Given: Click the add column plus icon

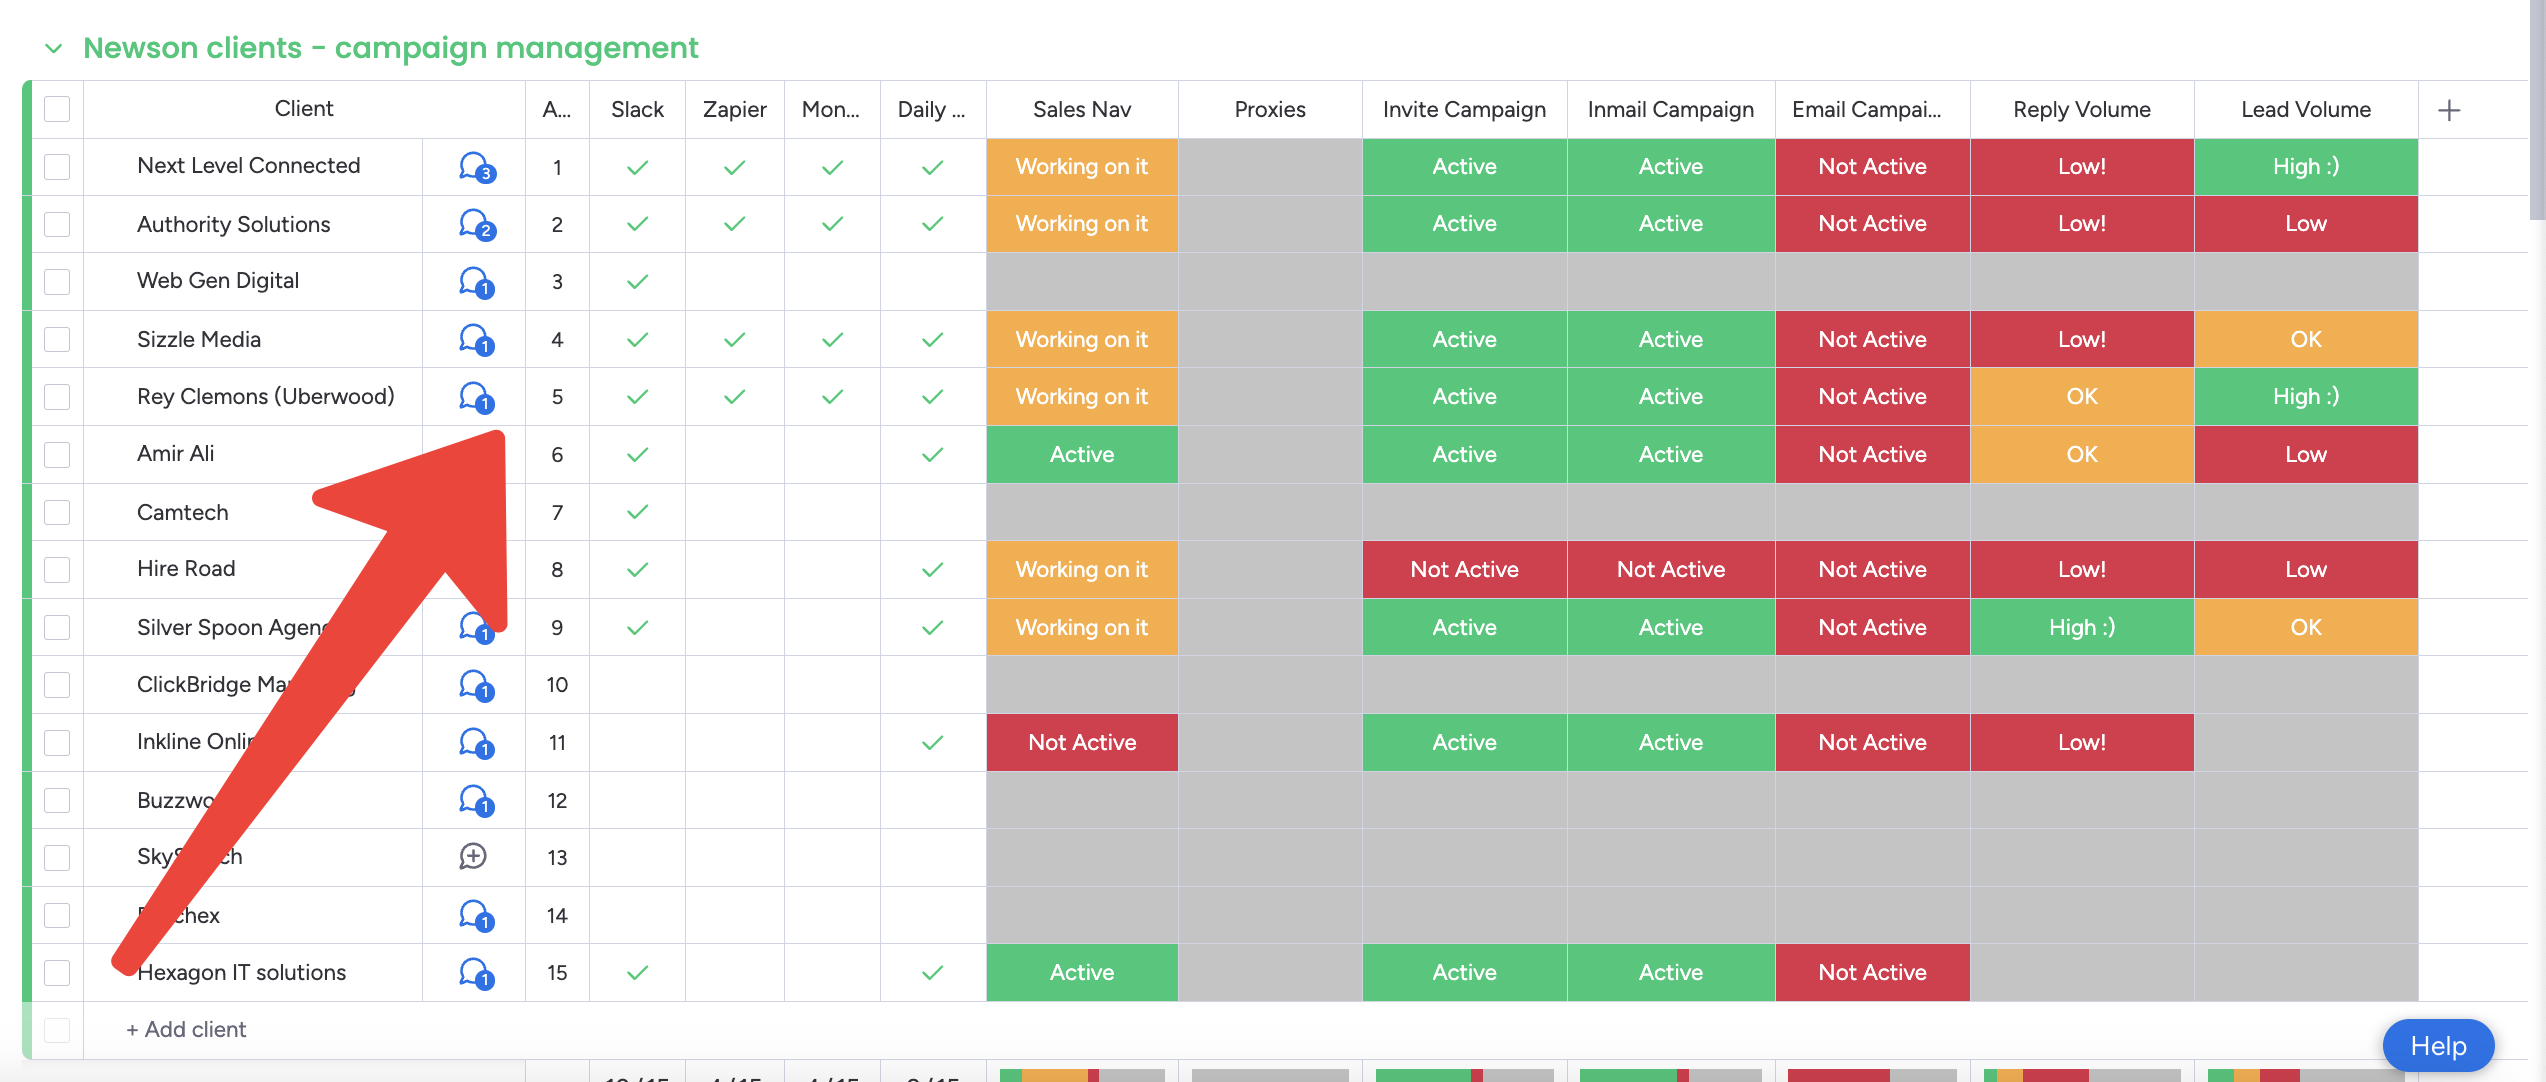Looking at the screenshot, I should [2449, 110].
